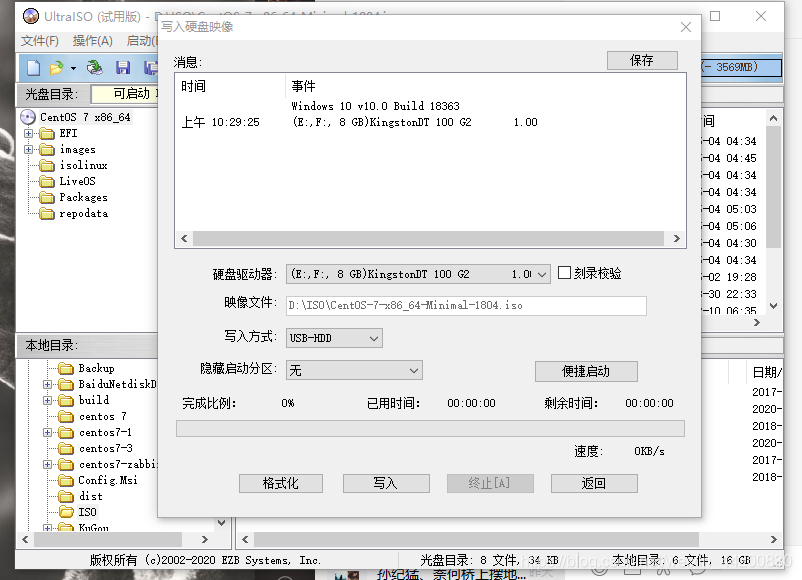The image size is (802, 580).
Task: Click the images folder icon in disc tree
Action: [x=47, y=149]
